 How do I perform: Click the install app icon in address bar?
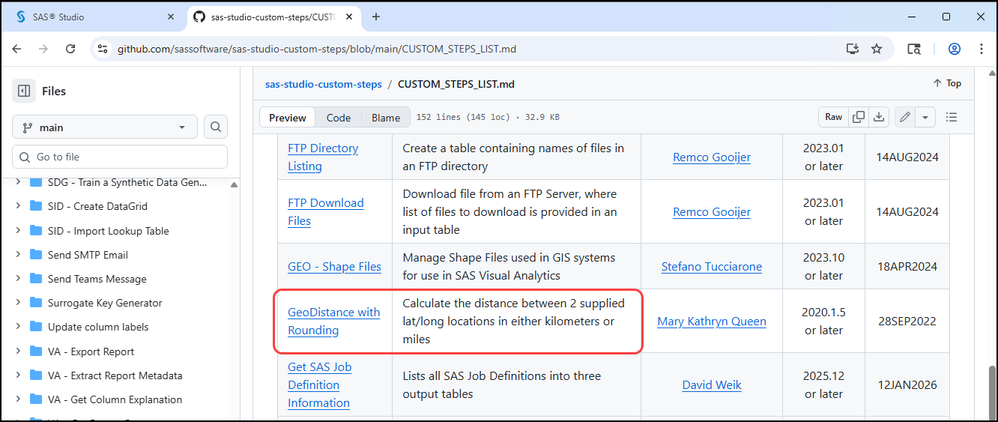852,49
